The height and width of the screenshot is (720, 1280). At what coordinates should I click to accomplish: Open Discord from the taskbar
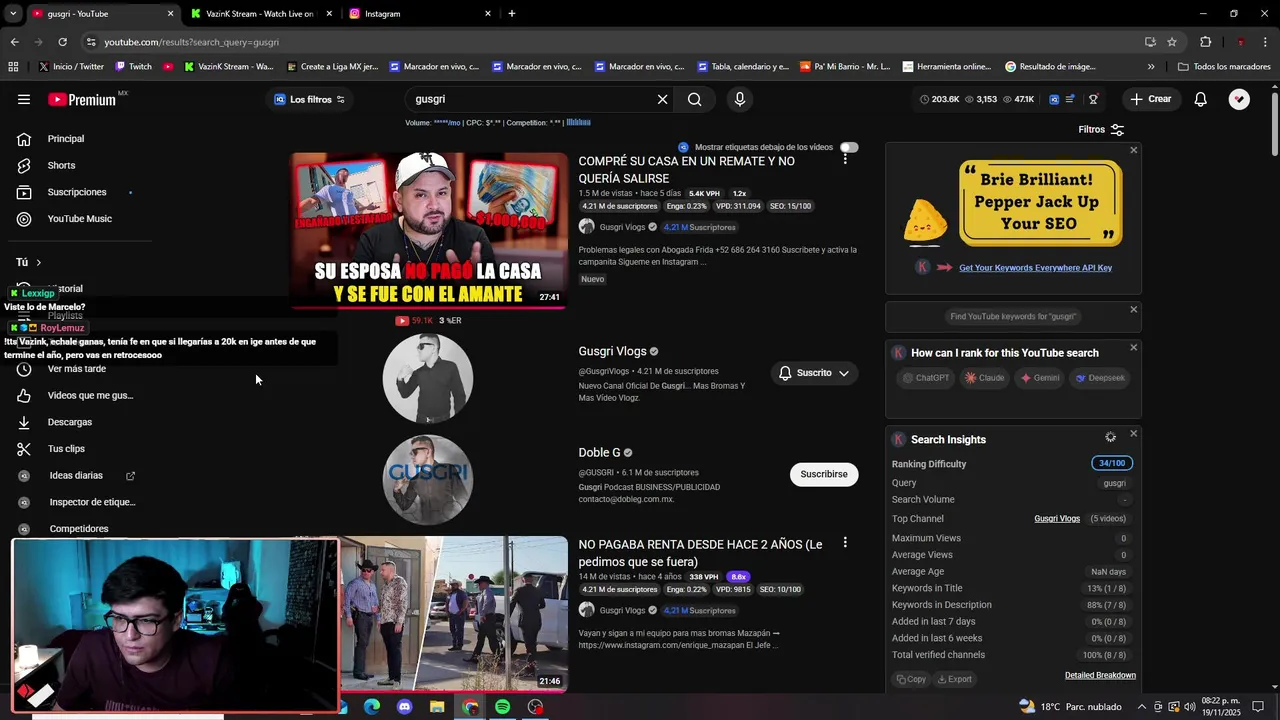click(x=404, y=707)
